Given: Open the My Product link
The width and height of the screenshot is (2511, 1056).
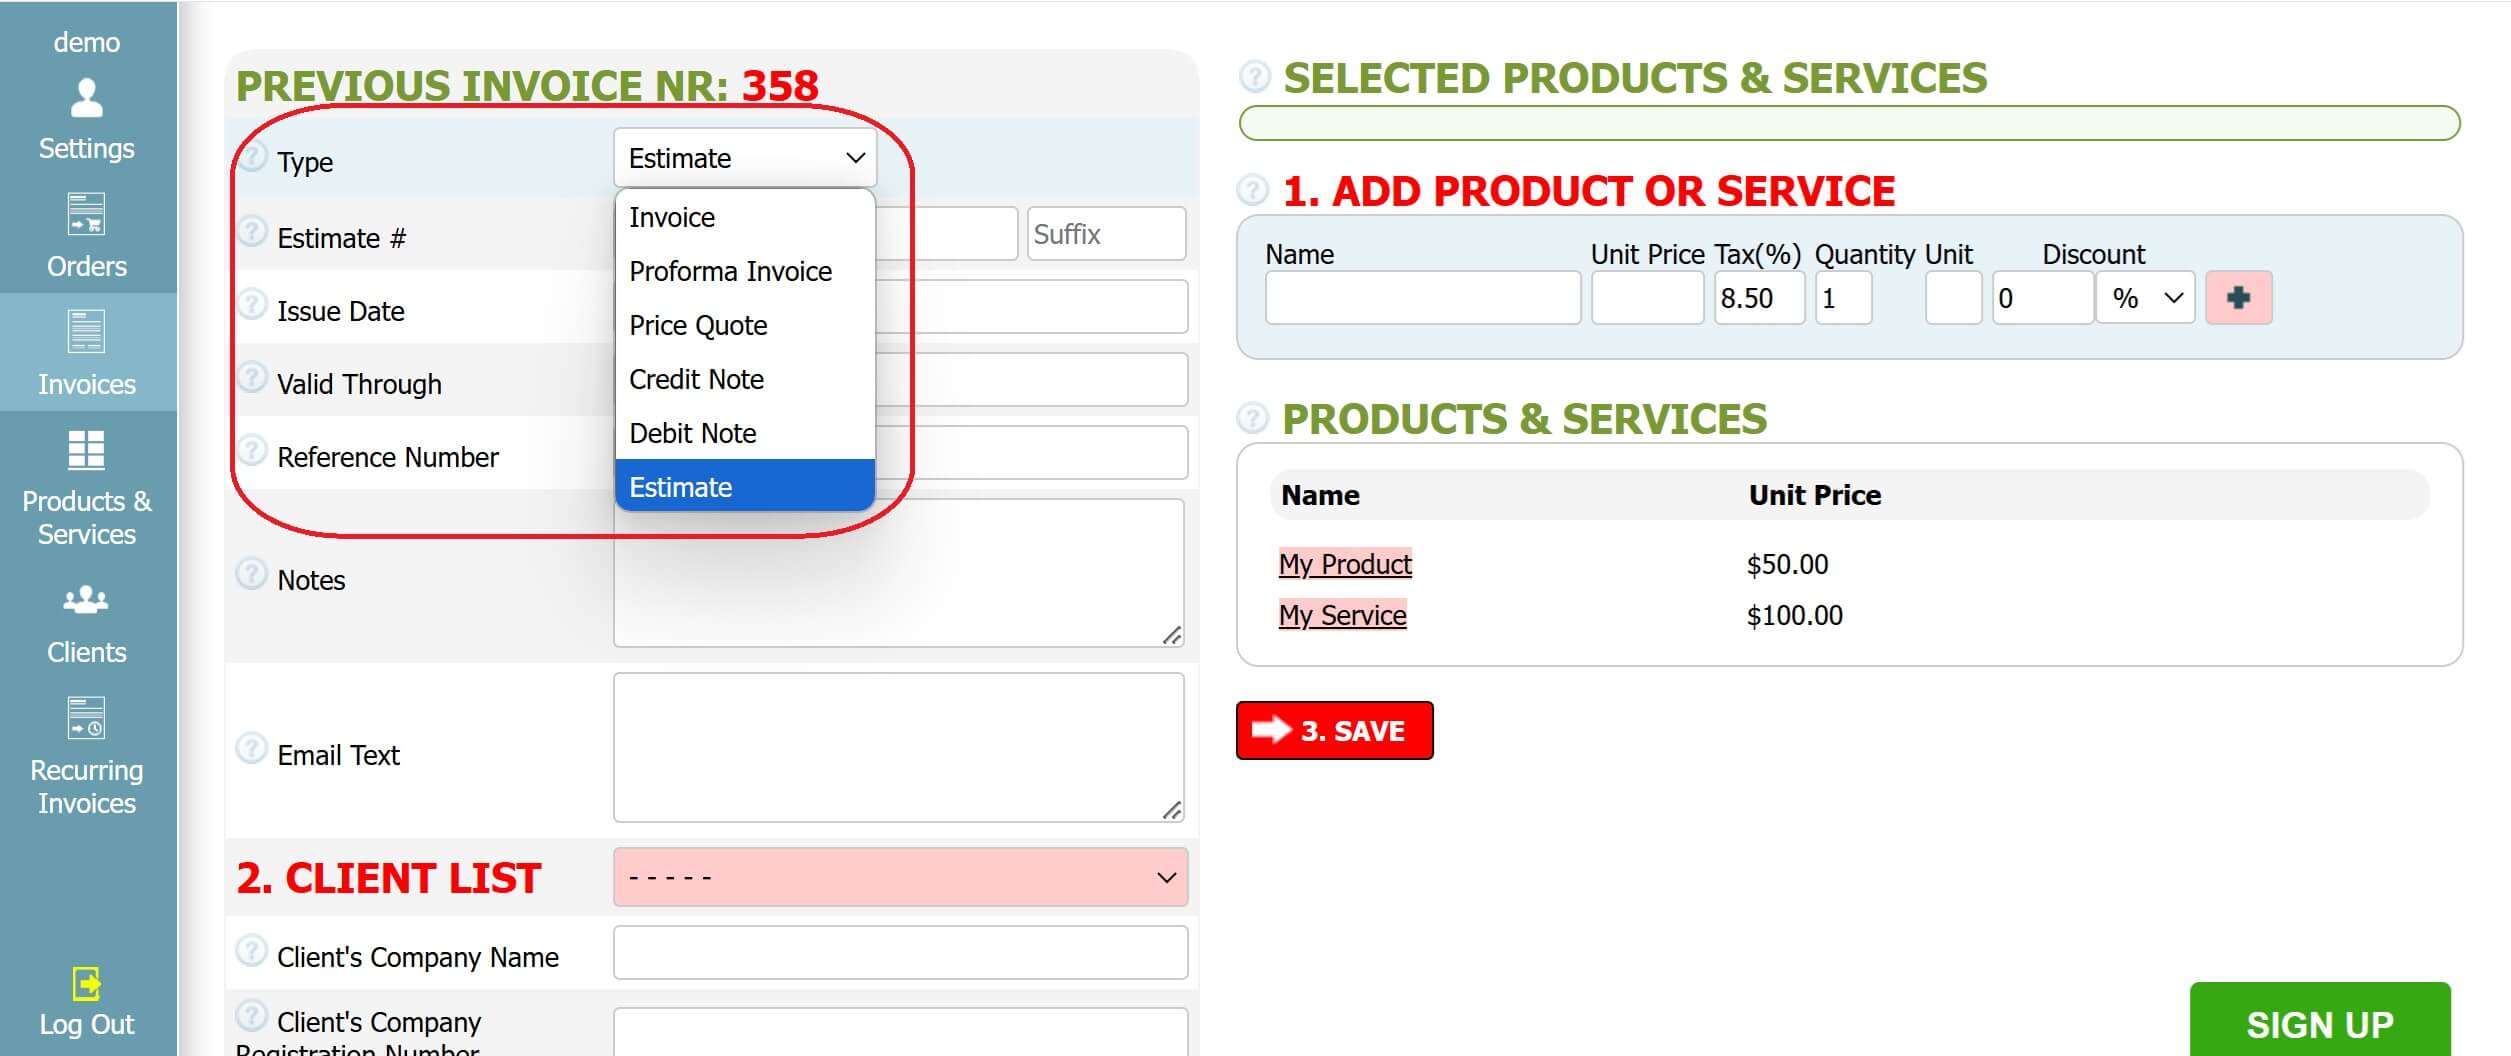Looking at the screenshot, I should [x=1345, y=564].
